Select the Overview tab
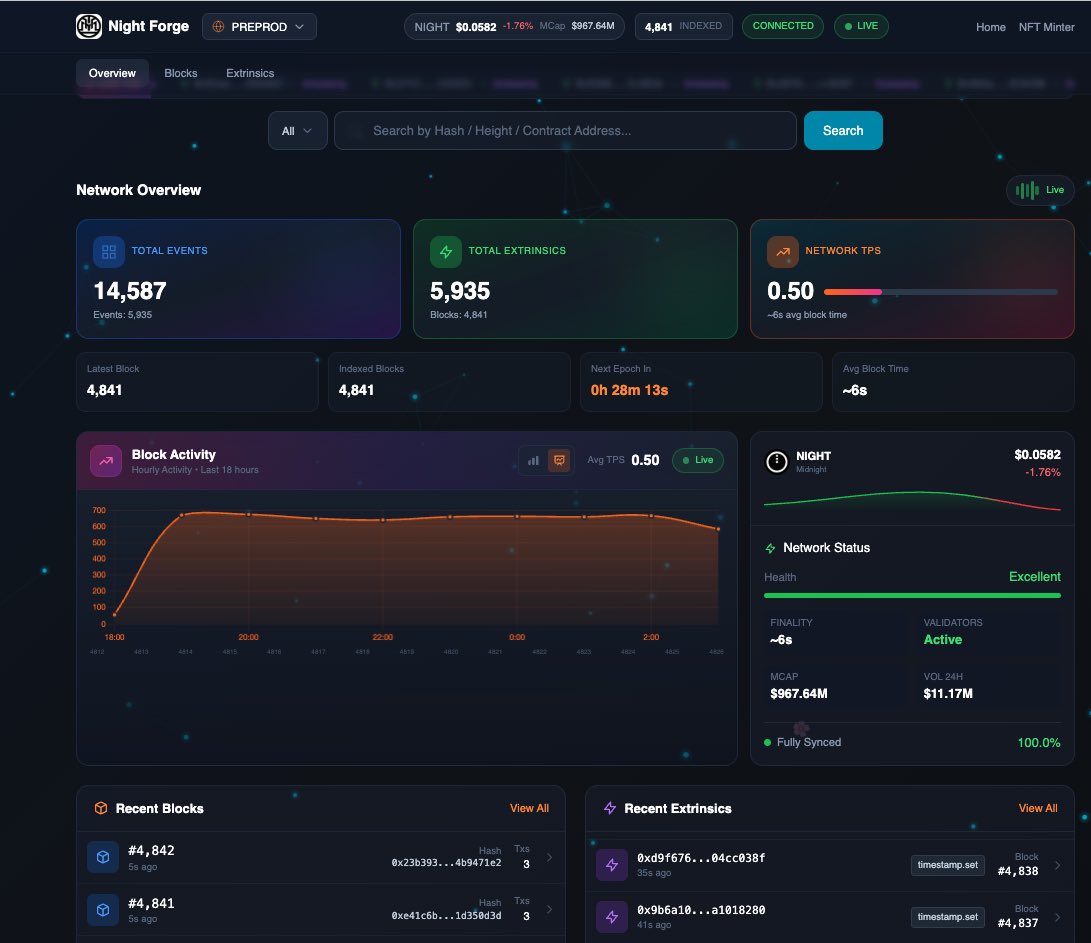 click(112, 73)
